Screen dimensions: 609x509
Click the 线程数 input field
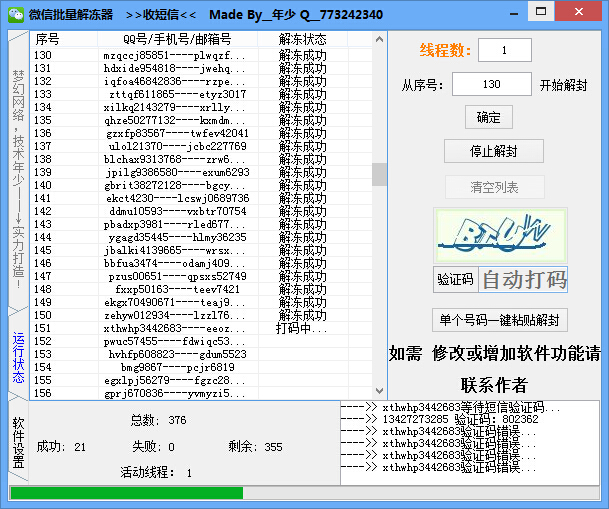tap(505, 50)
